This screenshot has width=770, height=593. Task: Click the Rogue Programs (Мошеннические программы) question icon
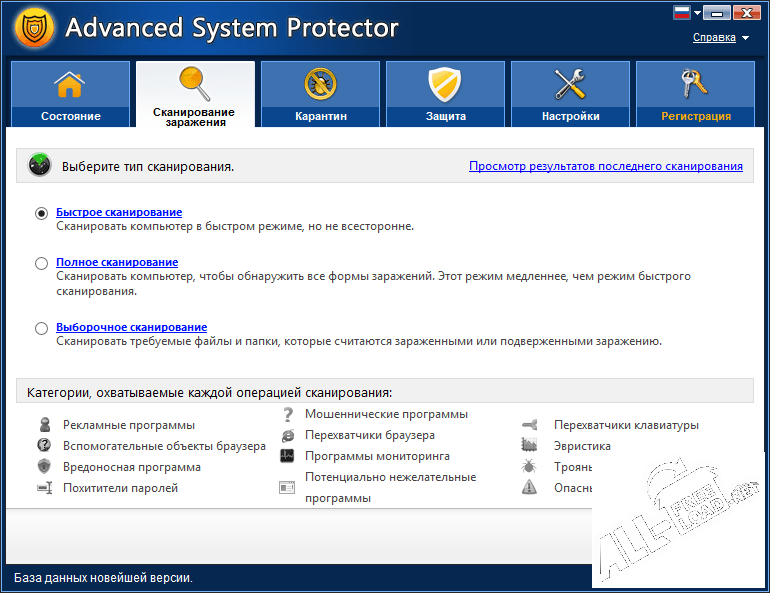tap(287, 414)
